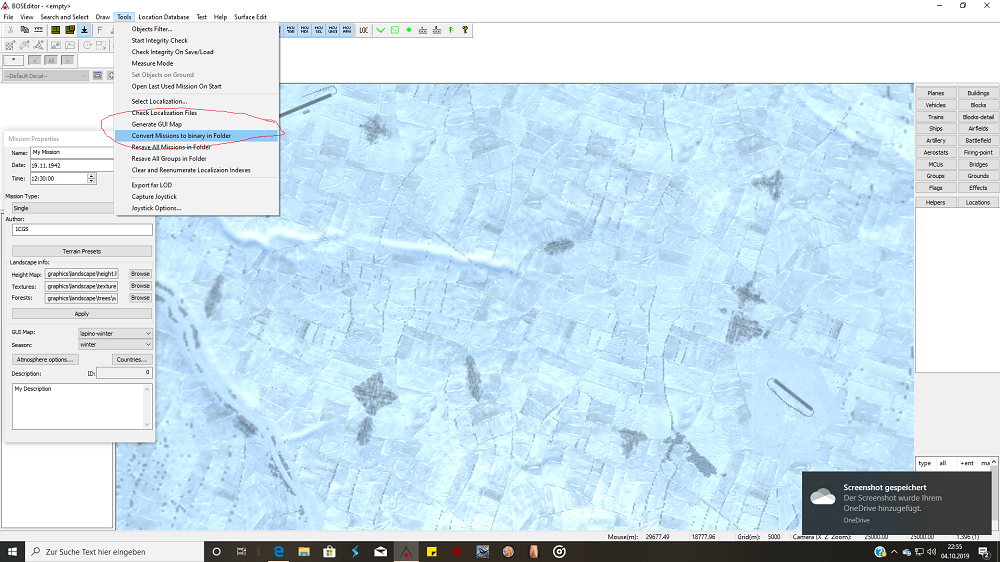
Task: Click the MCU TR toolbar icon
Action: (291, 30)
